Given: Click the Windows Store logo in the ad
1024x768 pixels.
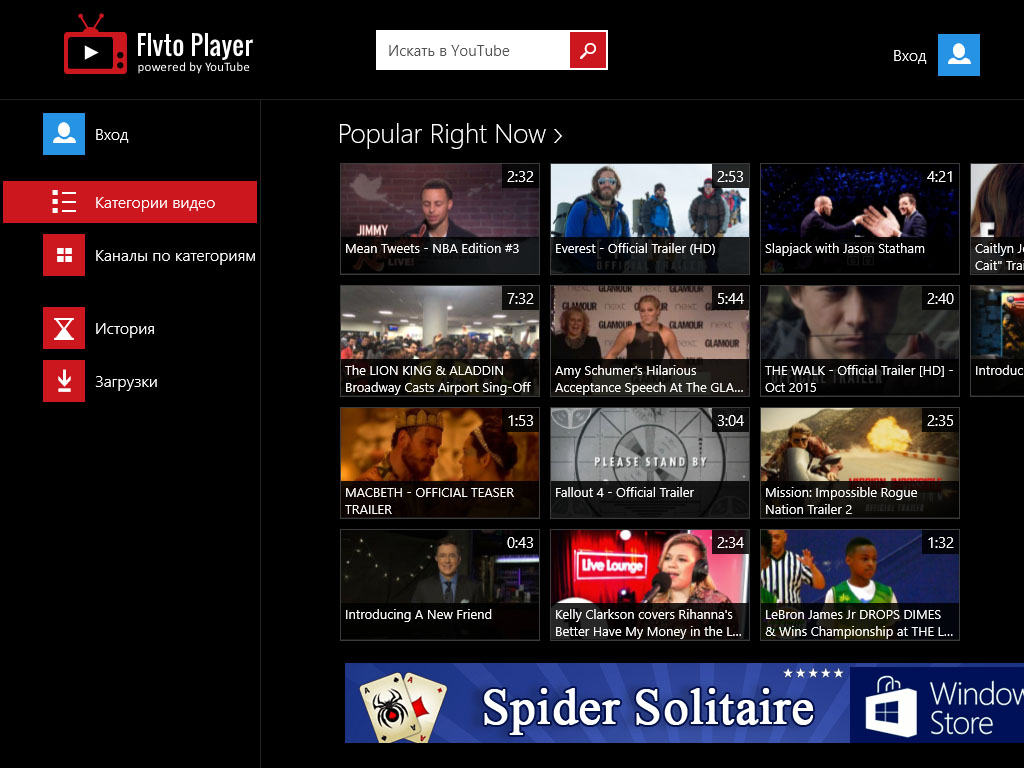Looking at the screenshot, I should click(891, 707).
